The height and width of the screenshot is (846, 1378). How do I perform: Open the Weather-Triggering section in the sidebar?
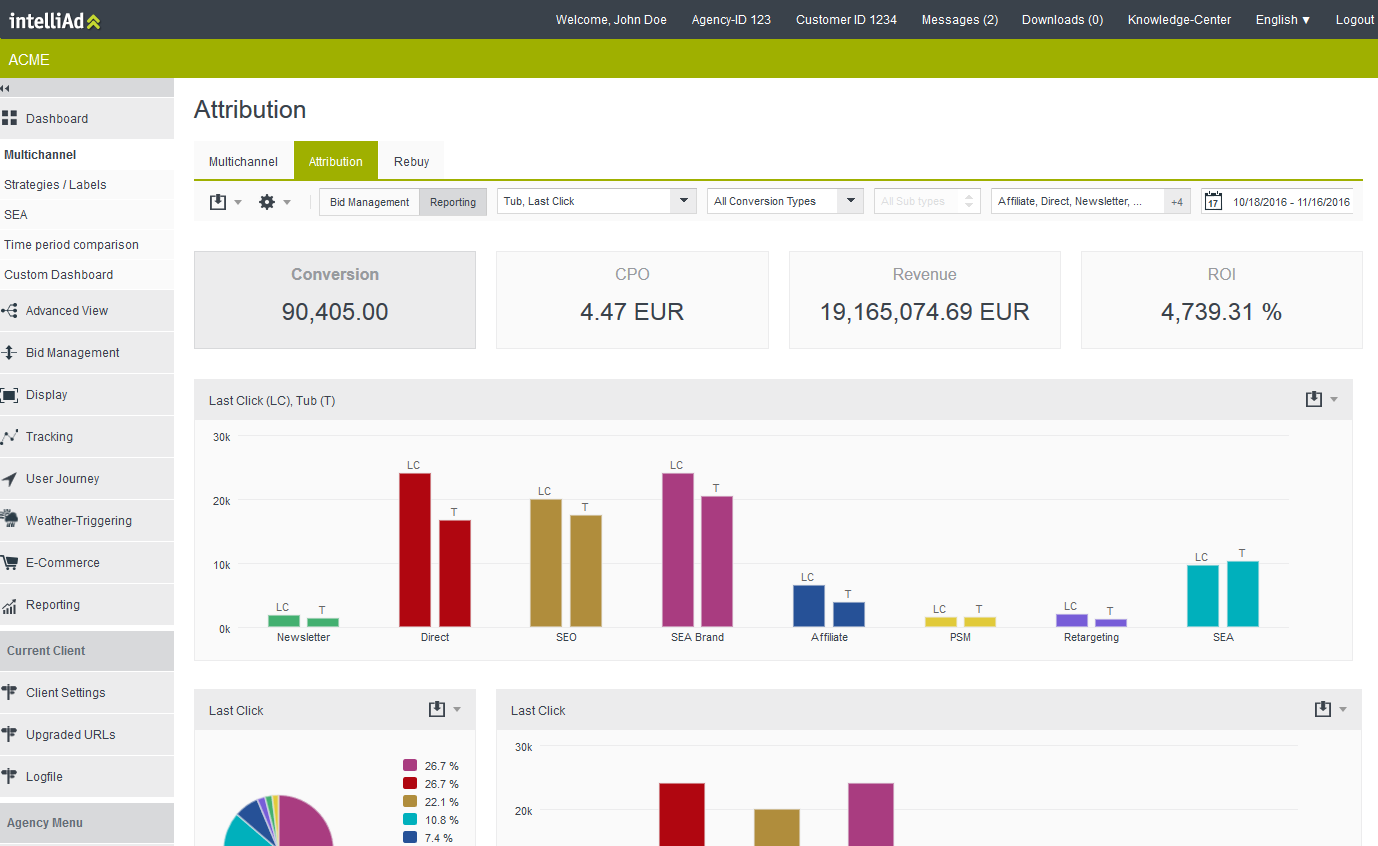[78, 521]
